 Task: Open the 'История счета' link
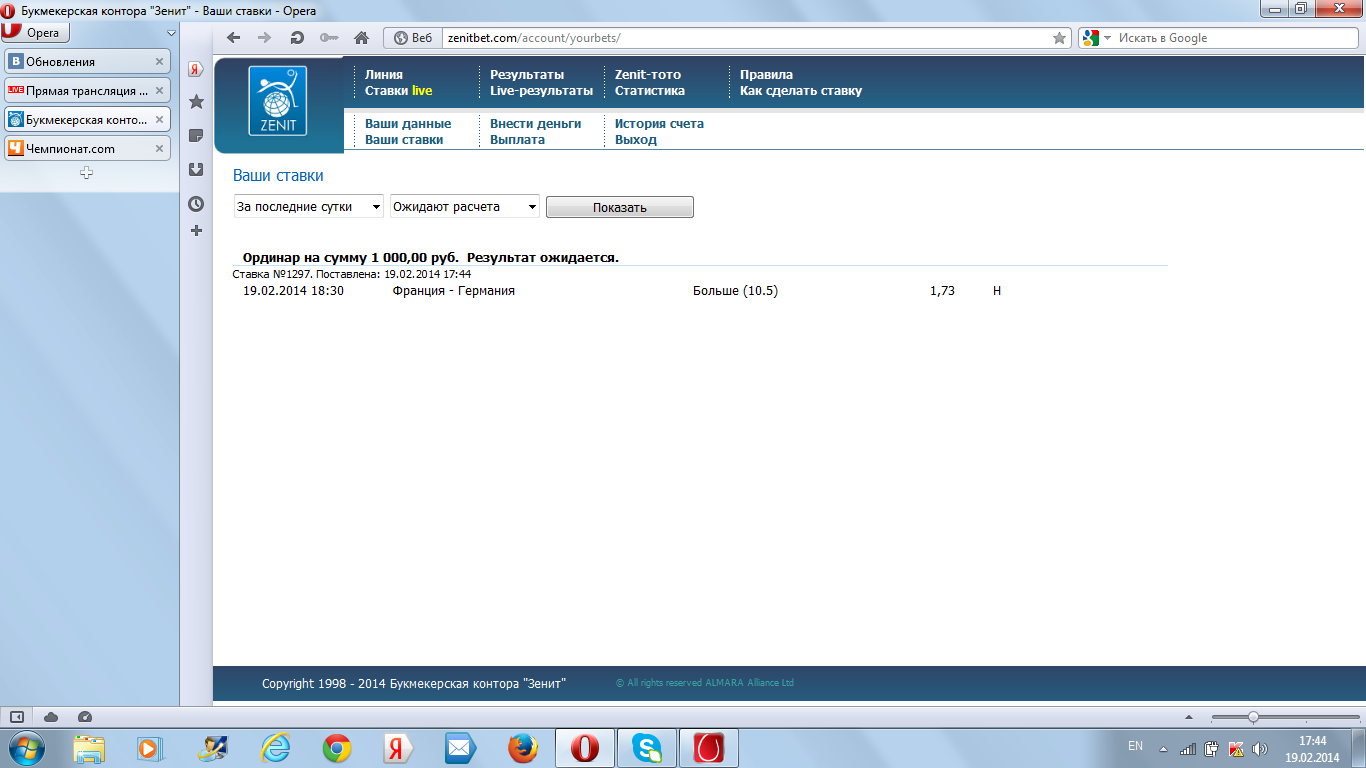(659, 124)
